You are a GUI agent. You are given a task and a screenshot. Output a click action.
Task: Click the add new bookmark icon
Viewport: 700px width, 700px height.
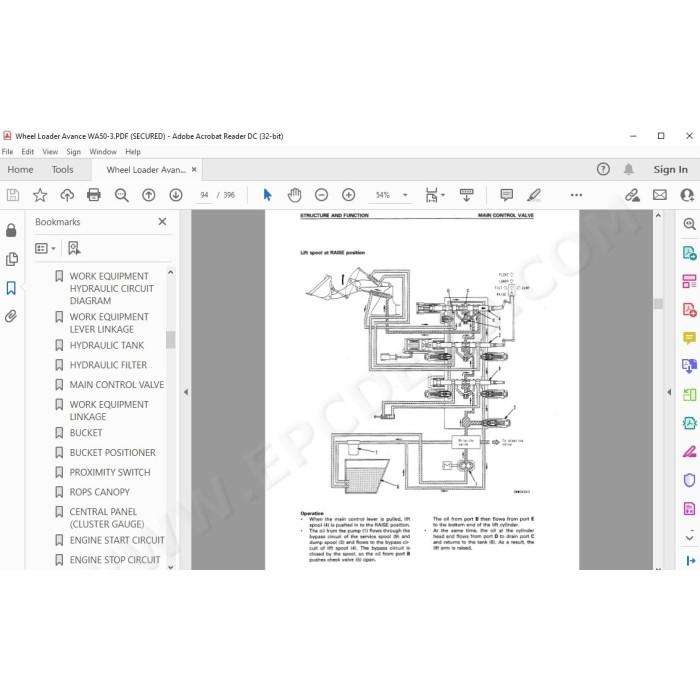click(74, 248)
